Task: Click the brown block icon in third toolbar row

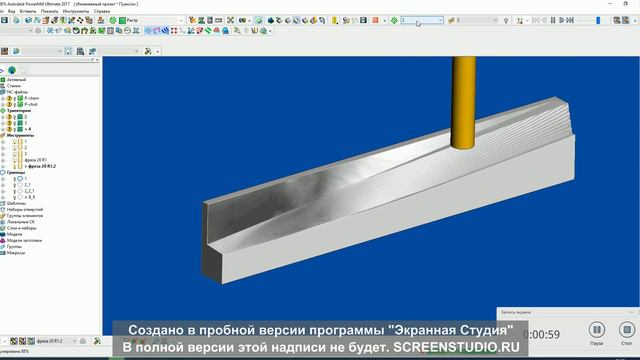Action: tap(4, 51)
